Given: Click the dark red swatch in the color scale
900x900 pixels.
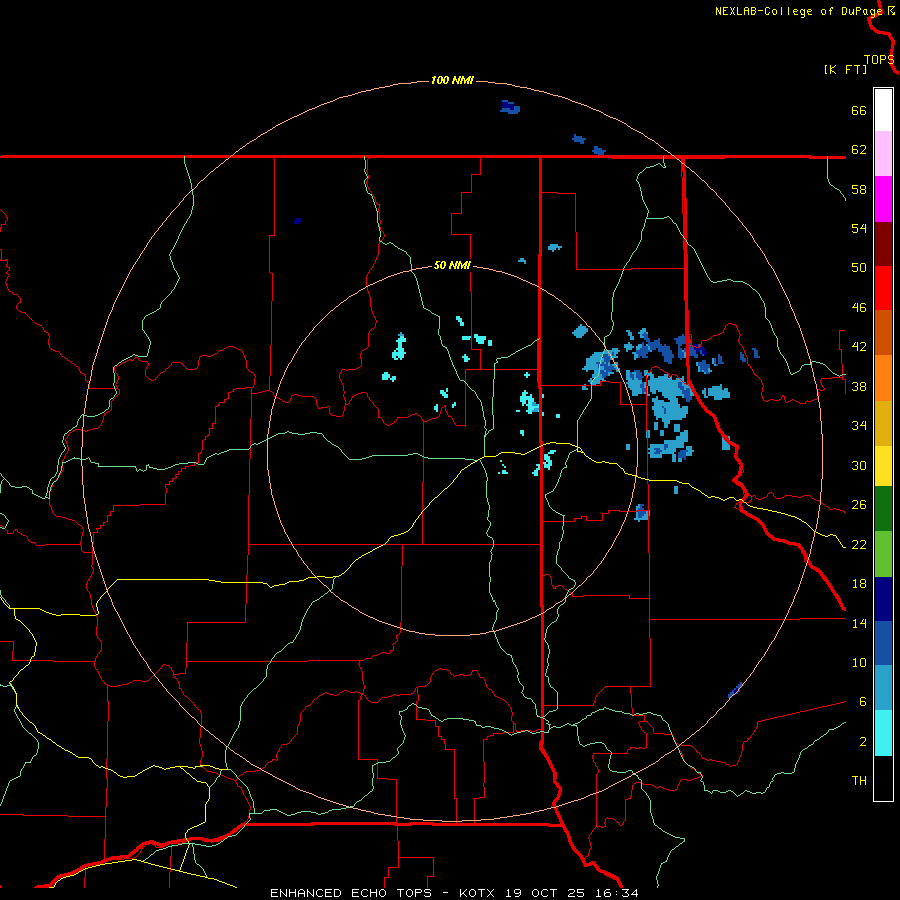Looking at the screenshot, I should [x=883, y=244].
